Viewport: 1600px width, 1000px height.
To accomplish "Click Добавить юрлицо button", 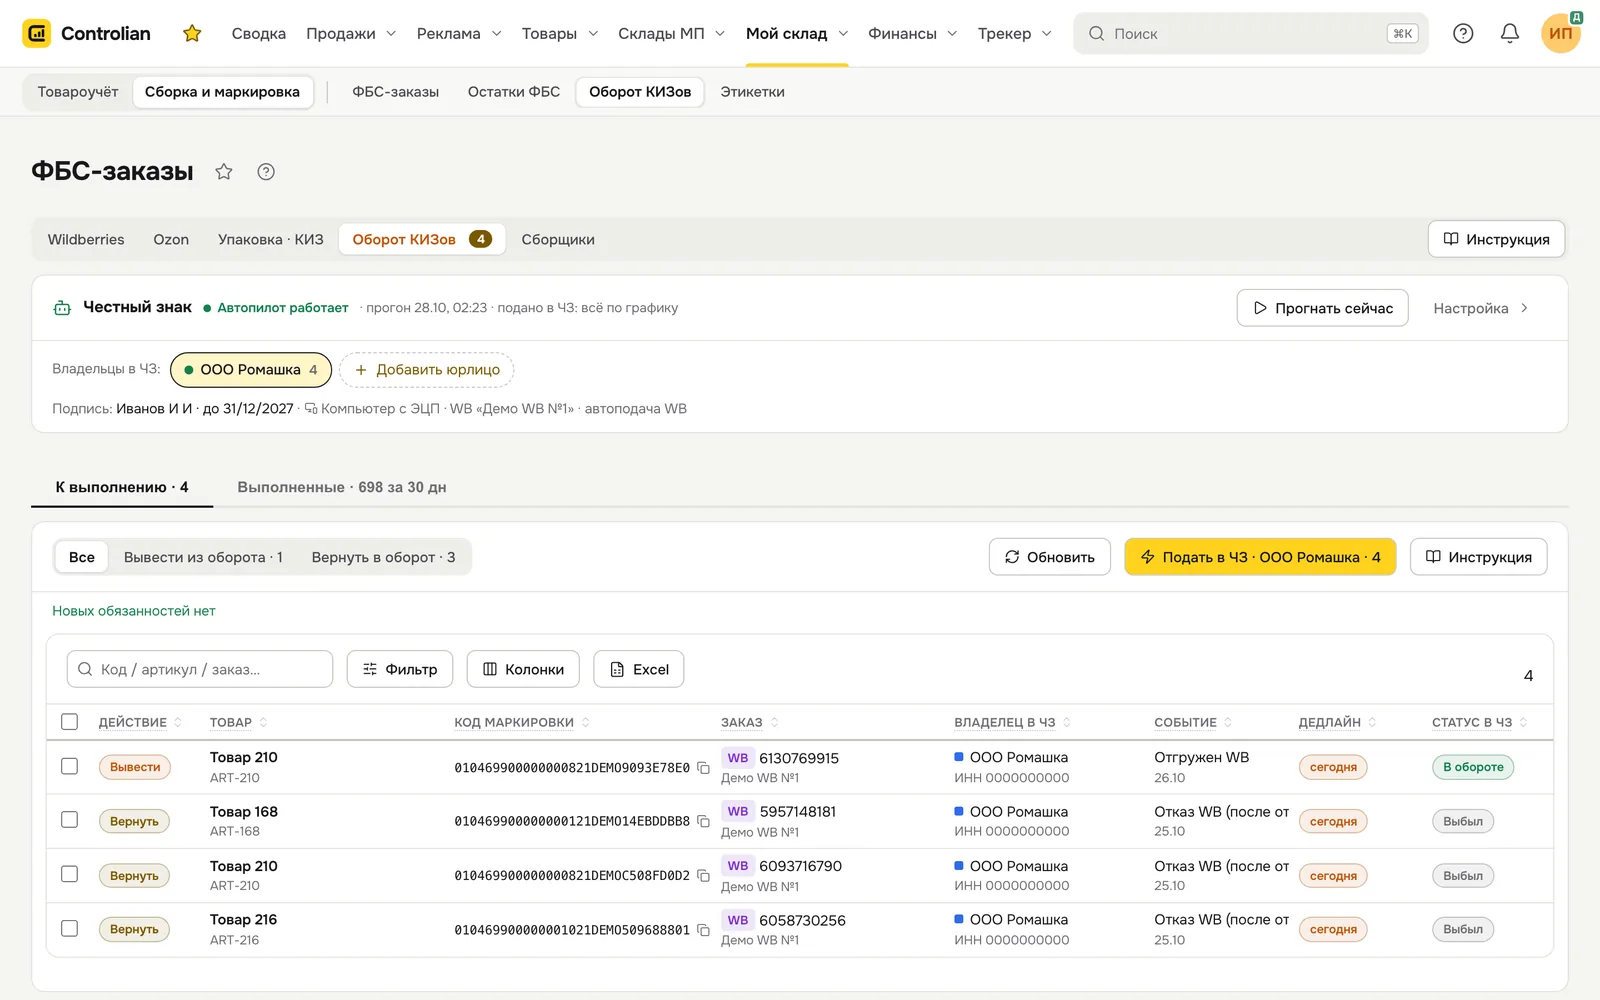I will tap(427, 369).
